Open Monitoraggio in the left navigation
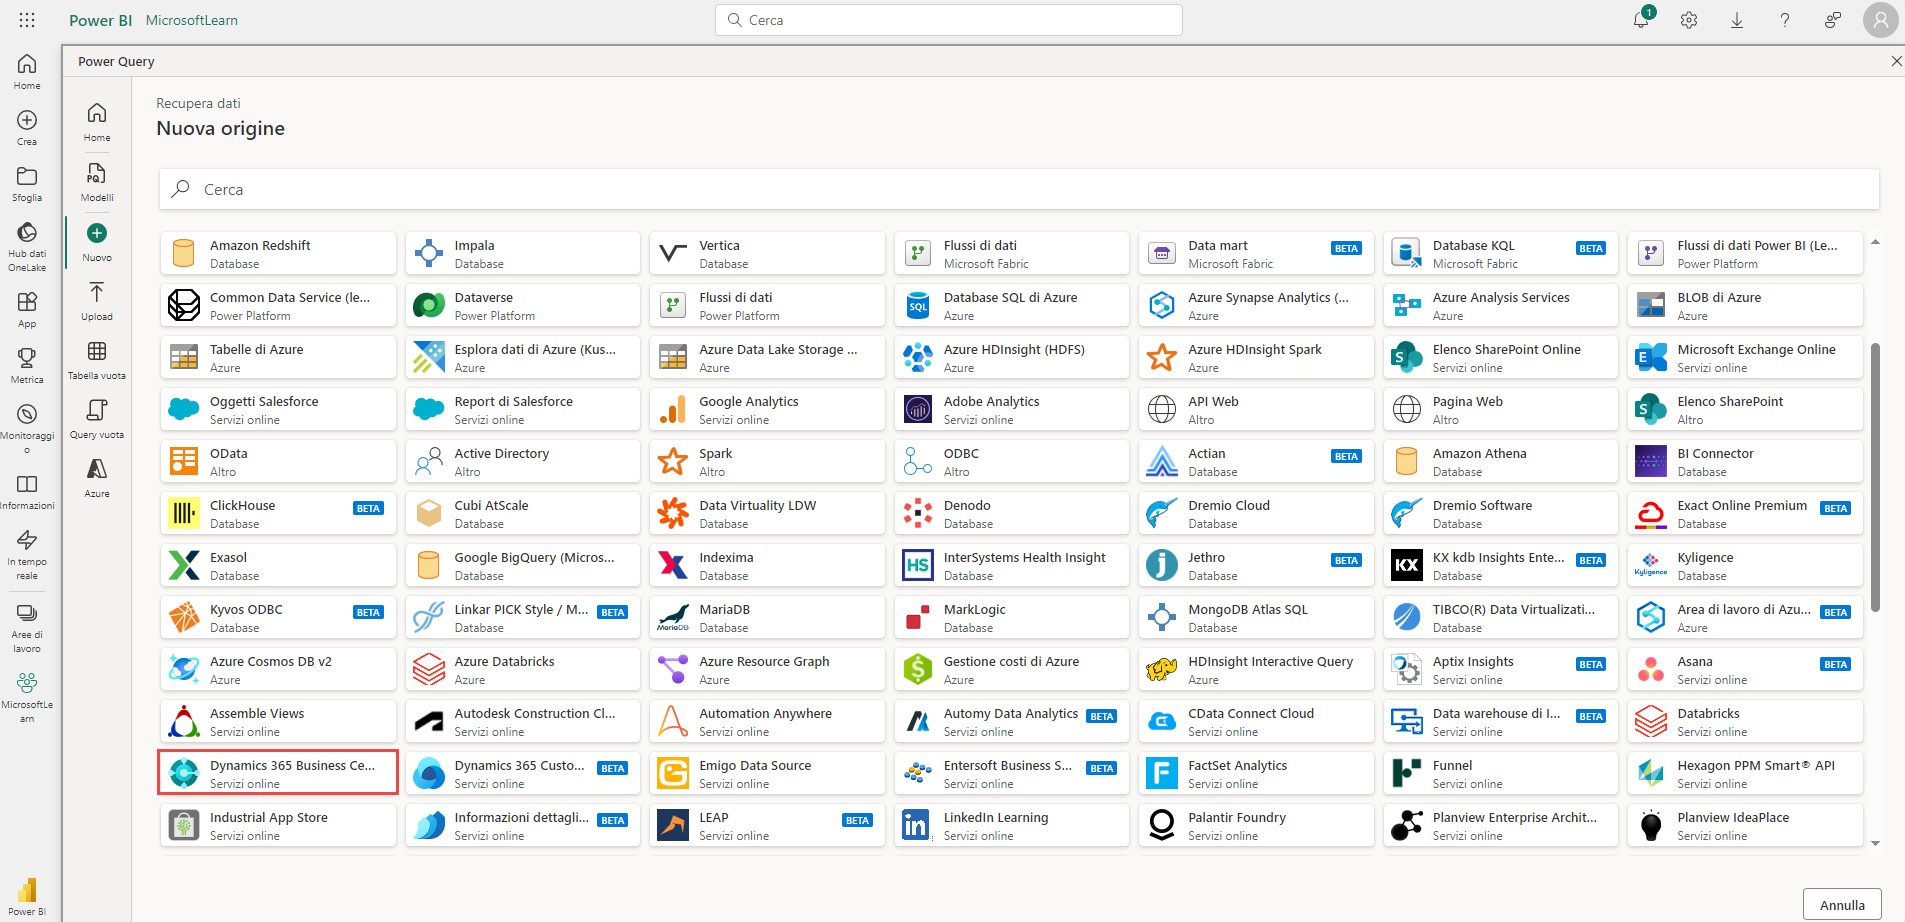Image resolution: width=1905 pixels, height=922 pixels. [x=27, y=429]
